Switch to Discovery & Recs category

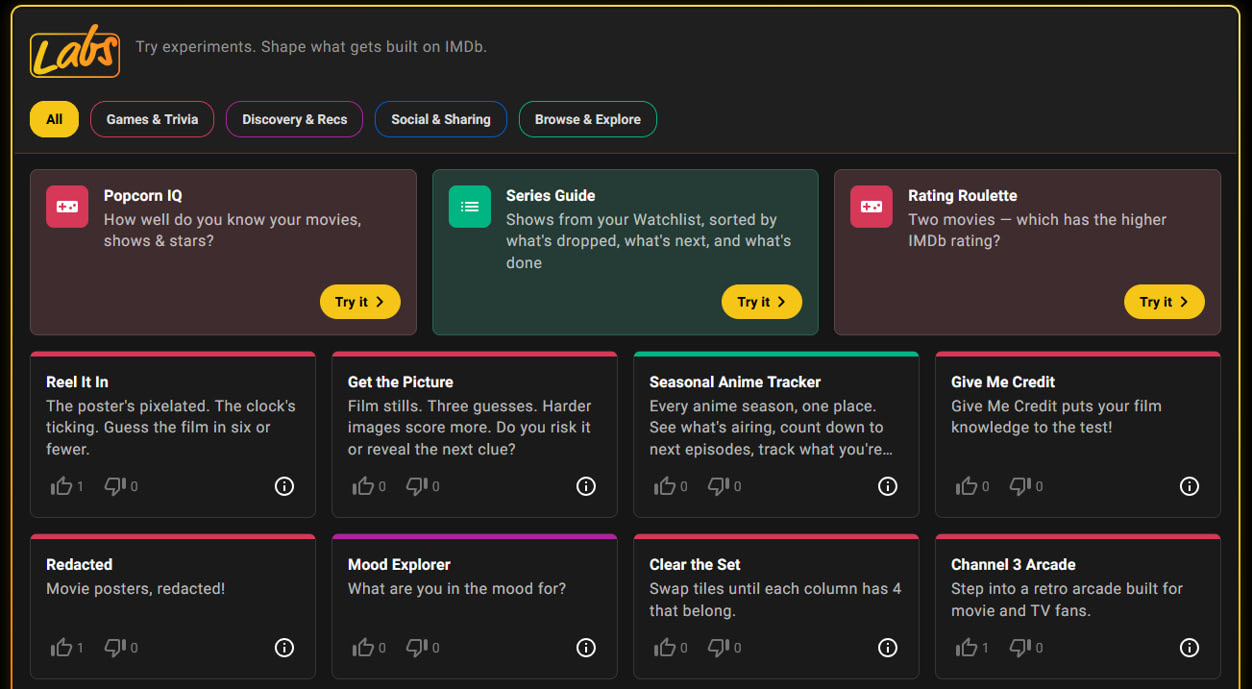pos(294,119)
